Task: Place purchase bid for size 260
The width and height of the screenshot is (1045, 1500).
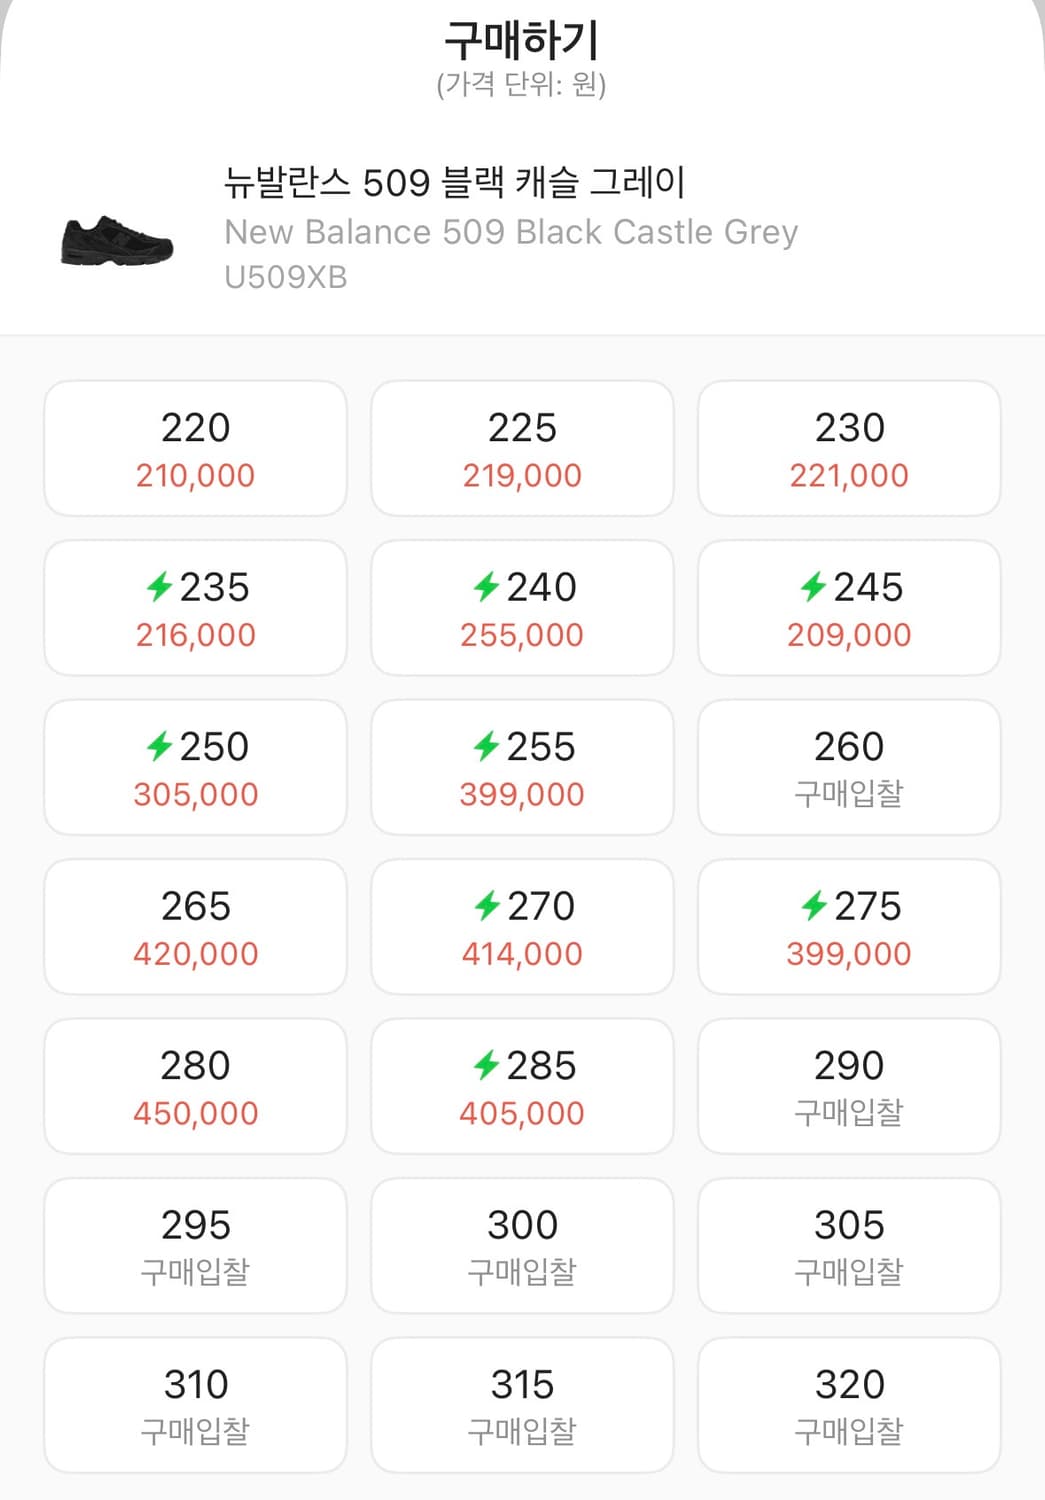Action: point(849,768)
